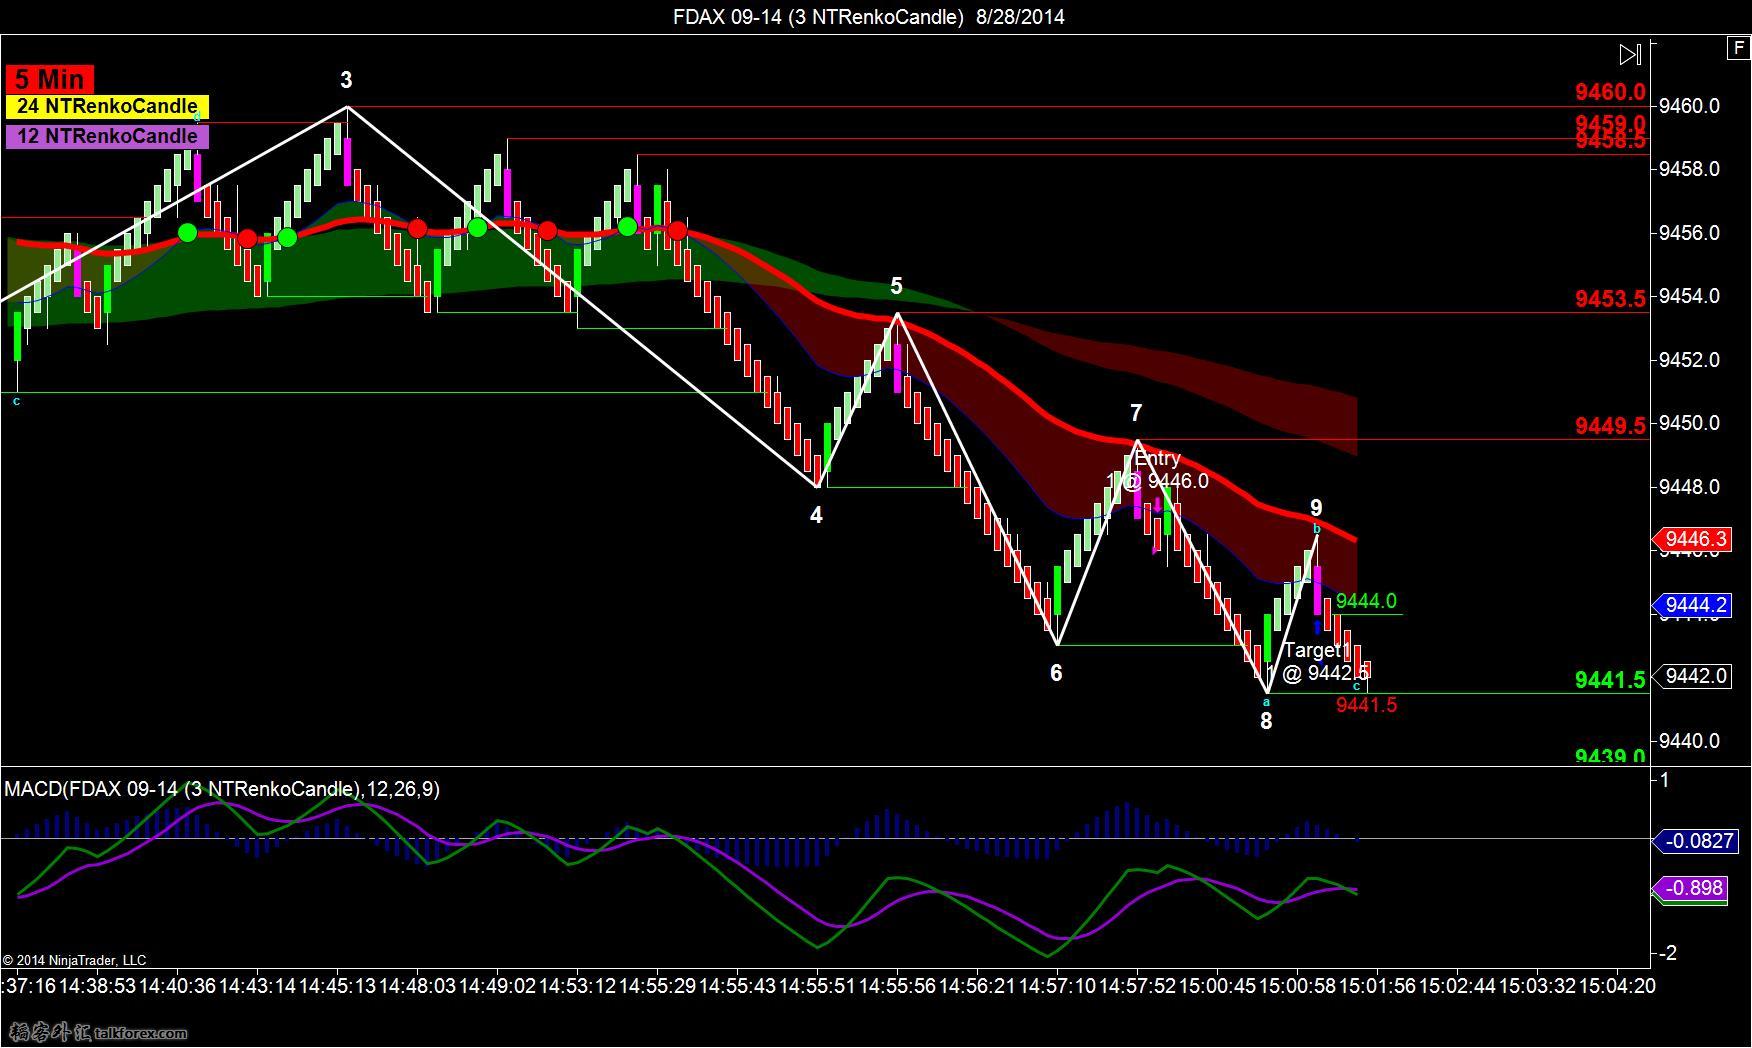
Task: Click the 14:45:13 time axis label
Action: point(337,986)
